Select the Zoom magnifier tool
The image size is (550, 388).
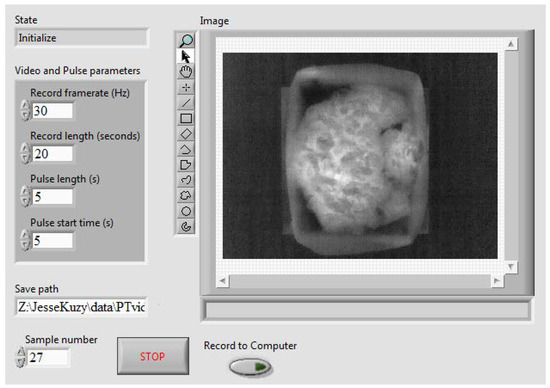(x=186, y=41)
